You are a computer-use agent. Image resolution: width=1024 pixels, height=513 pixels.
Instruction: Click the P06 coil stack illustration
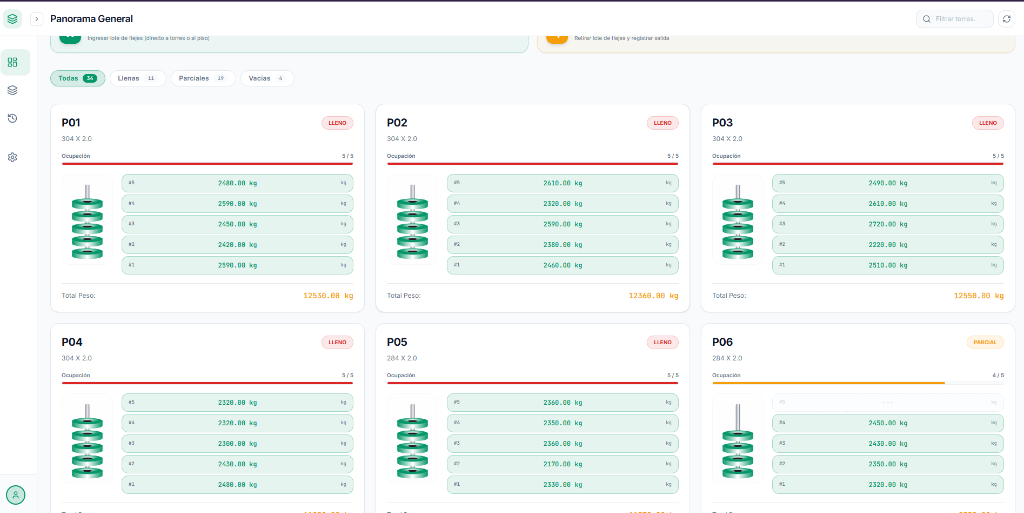pos(737,439)
